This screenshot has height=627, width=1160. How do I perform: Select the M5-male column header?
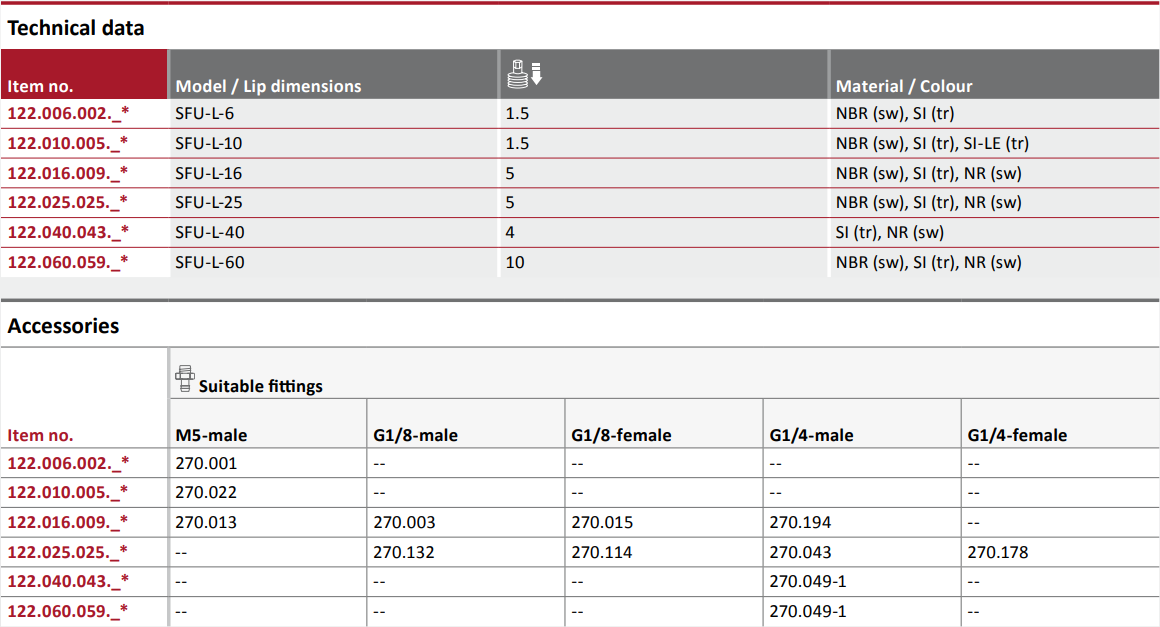pyautogui.click(x=211, y=435)
